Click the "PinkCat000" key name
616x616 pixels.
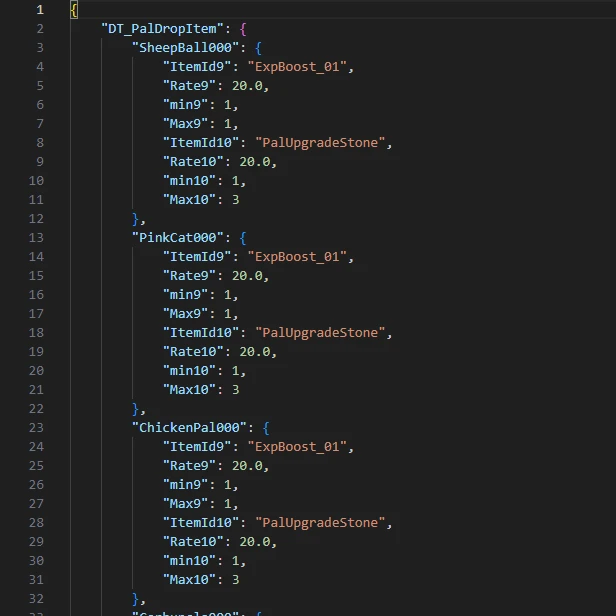tap(178, 238)
